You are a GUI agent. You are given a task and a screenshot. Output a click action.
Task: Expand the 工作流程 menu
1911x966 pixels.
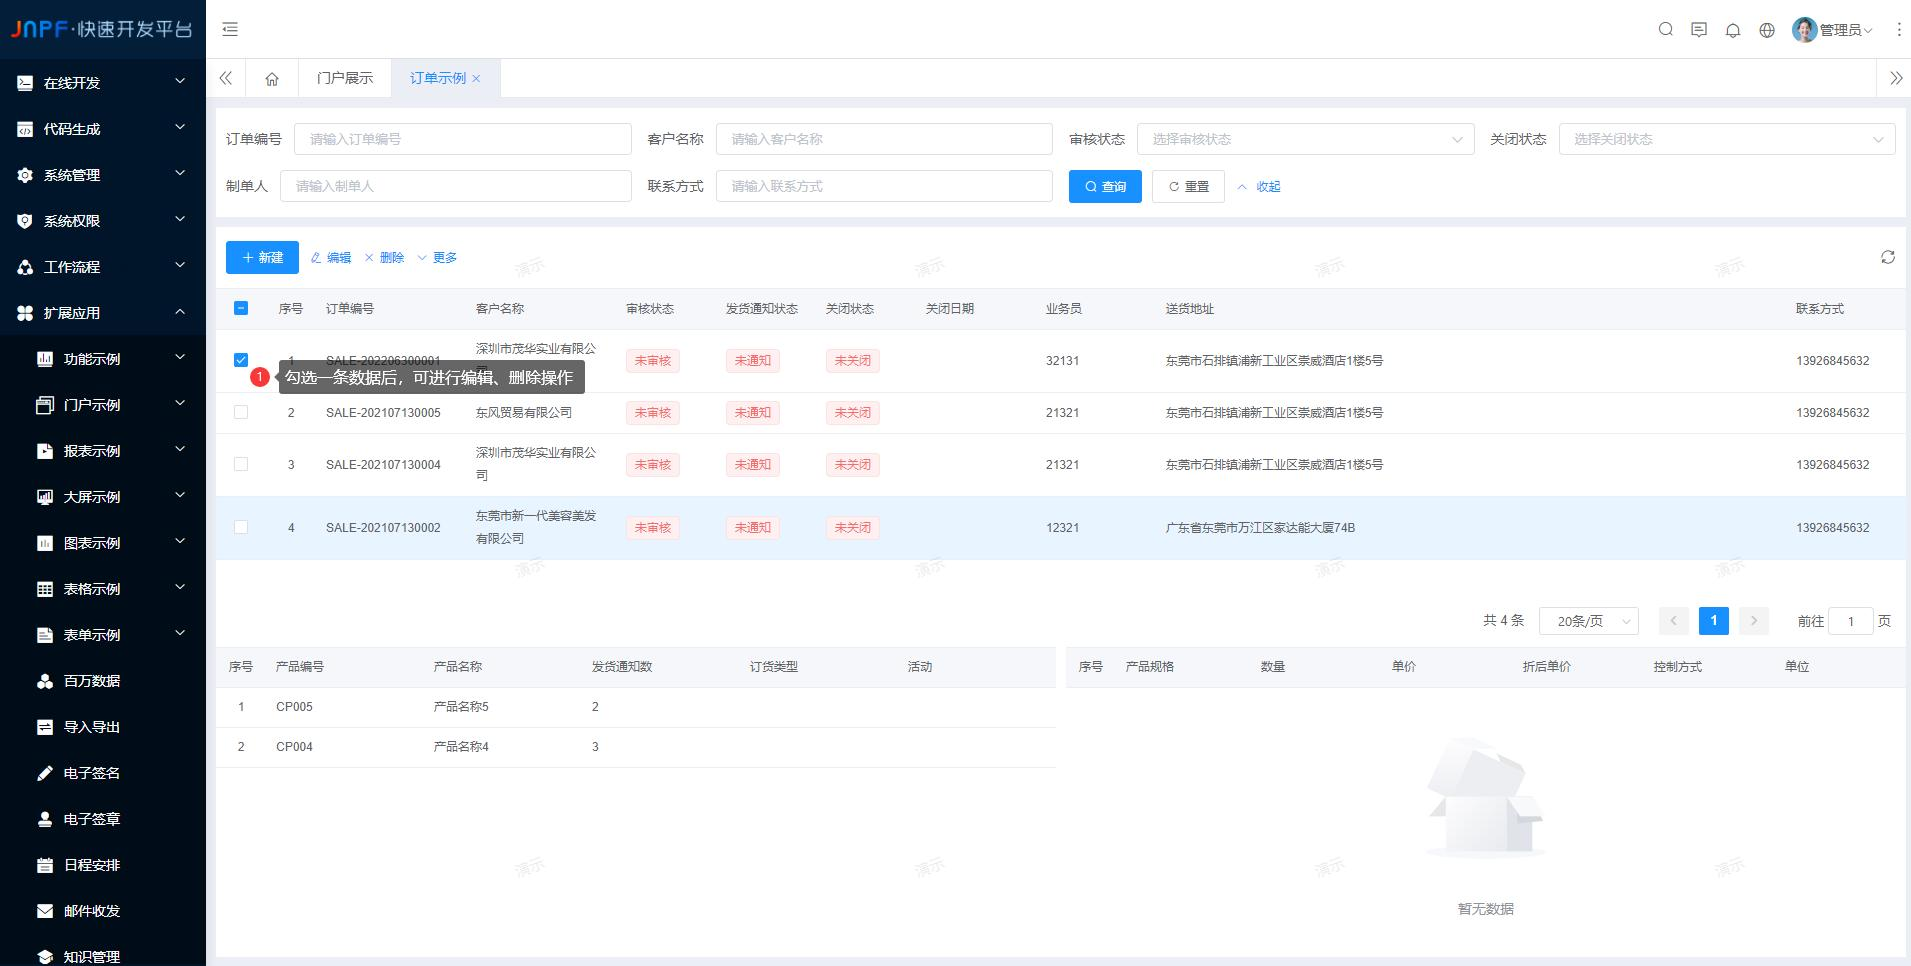click(103, 267)
